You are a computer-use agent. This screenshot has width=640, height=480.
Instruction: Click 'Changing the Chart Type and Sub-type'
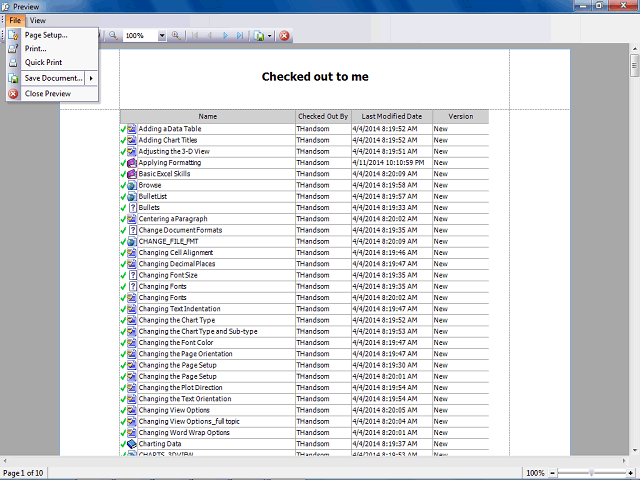[x=198, y=331]
